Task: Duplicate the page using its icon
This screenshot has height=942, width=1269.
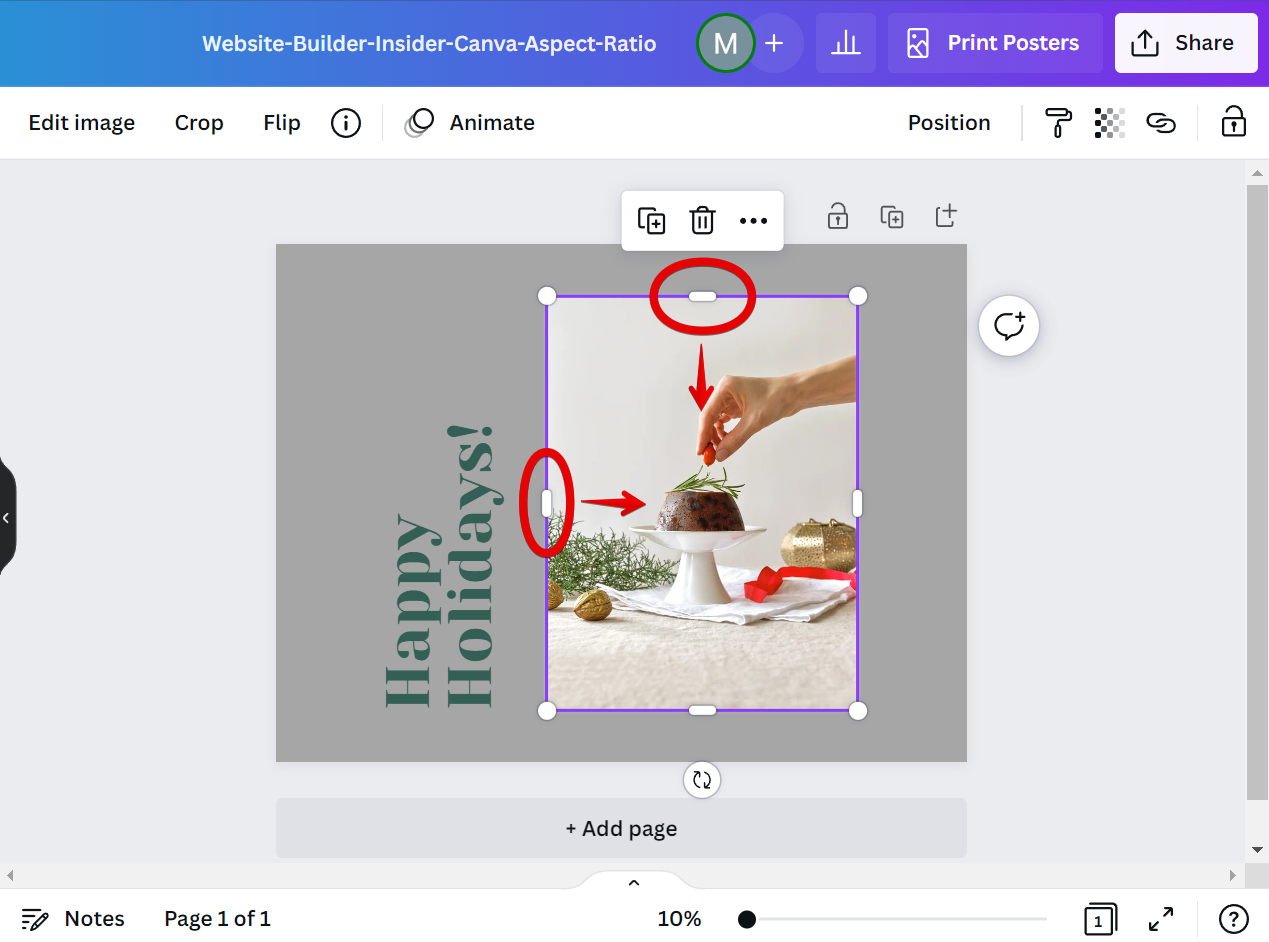Action: pyautogui.click(x=892, y=216)
